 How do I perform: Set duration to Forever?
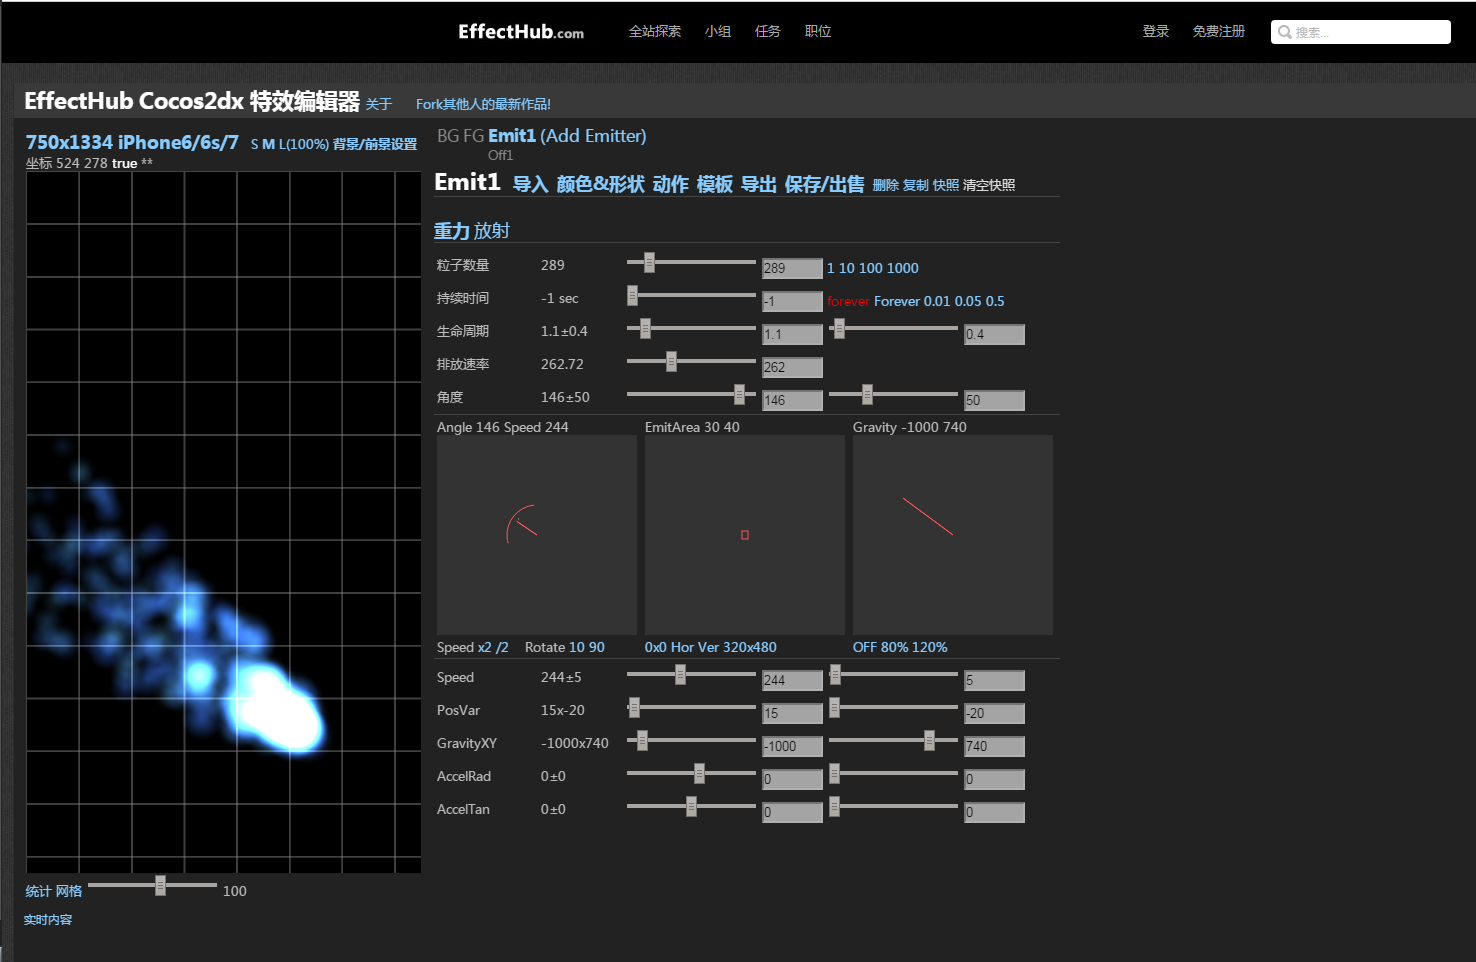(897, 301)
